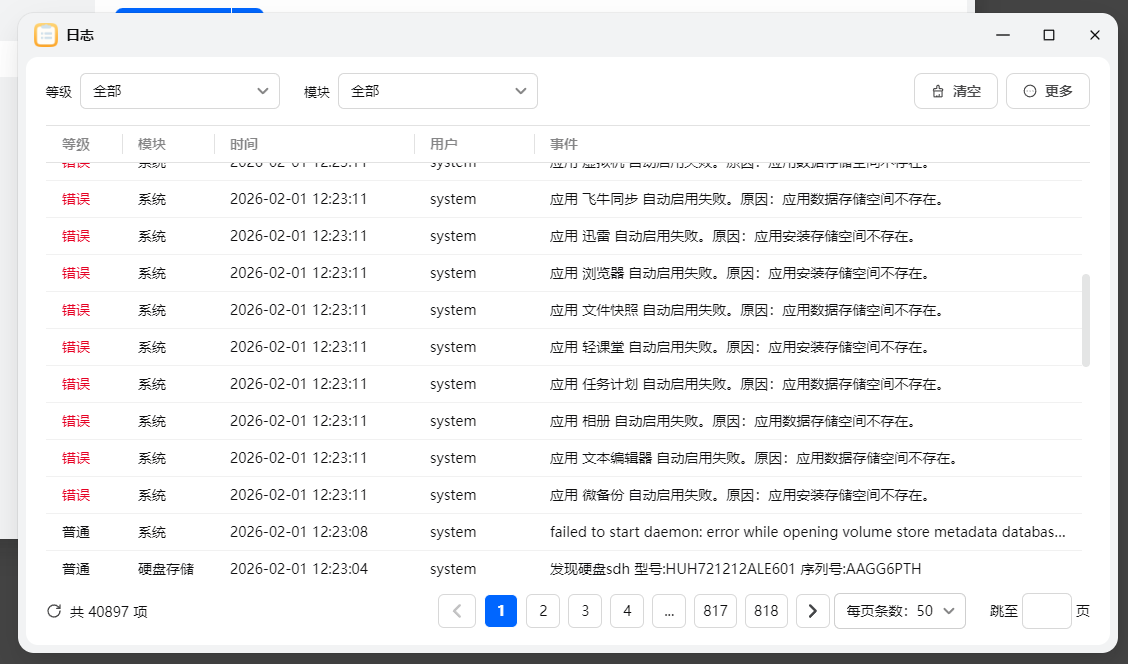
Task: Click the refresh icon beside total count
Action: (x=54, y=611)
